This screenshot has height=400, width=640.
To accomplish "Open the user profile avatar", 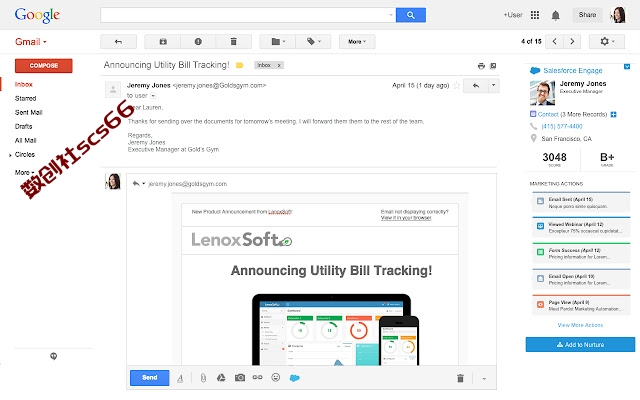I will (x=618, y=15).
